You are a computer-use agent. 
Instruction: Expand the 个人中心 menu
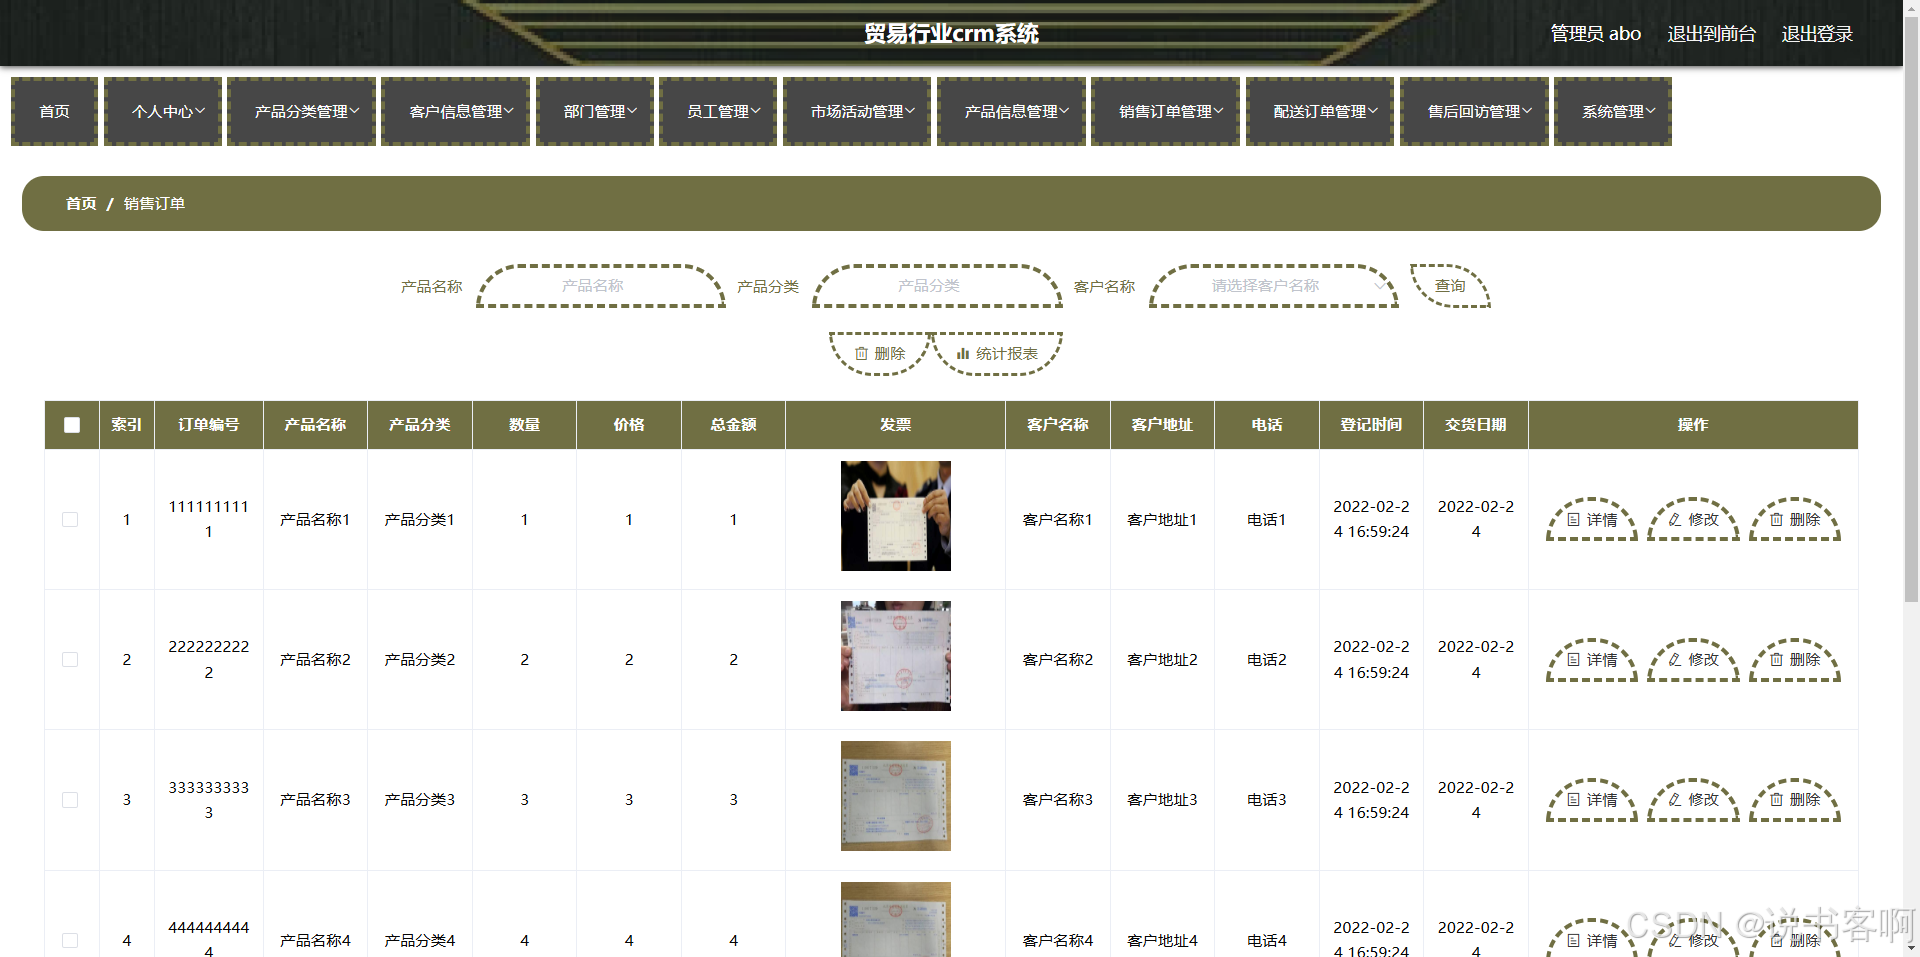click(x=163, y=112)
